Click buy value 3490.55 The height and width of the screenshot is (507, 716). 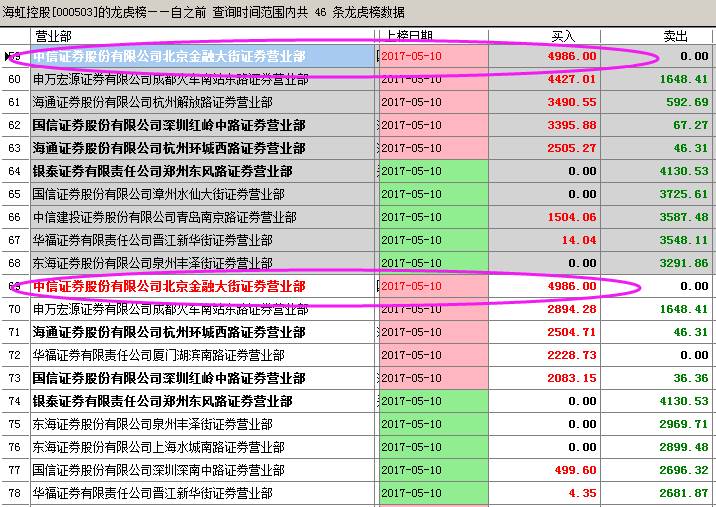pos(572,102)
